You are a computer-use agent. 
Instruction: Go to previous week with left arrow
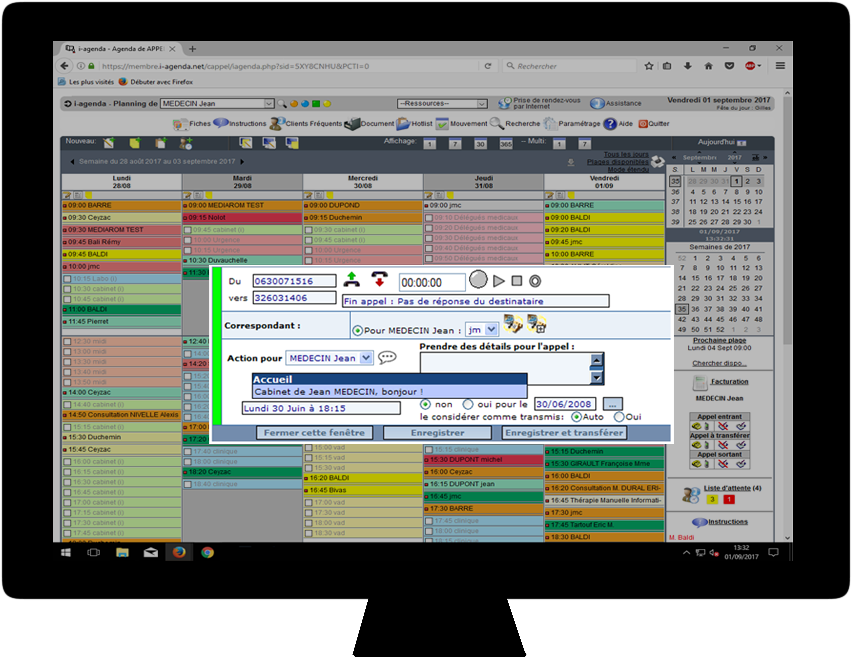click(72, 161)
